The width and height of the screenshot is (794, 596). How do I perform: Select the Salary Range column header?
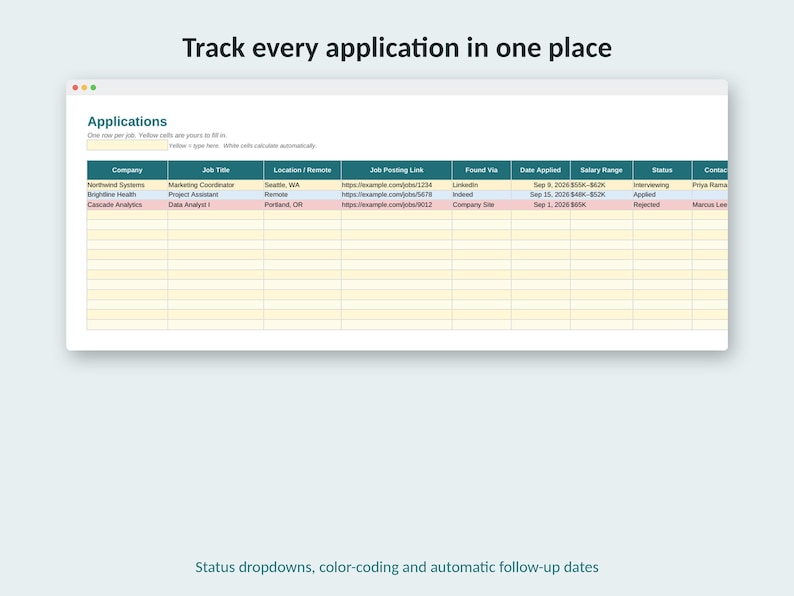pyautogui.click(x=602, y=170)
